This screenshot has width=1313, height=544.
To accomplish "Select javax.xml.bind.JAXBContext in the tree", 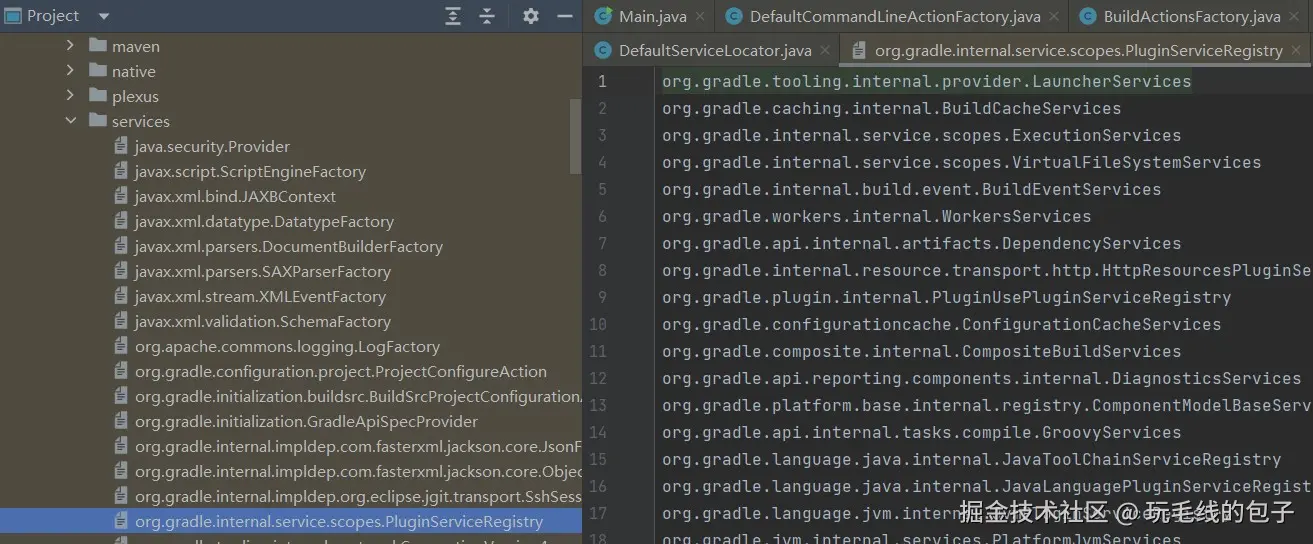I will coord(235,196).
